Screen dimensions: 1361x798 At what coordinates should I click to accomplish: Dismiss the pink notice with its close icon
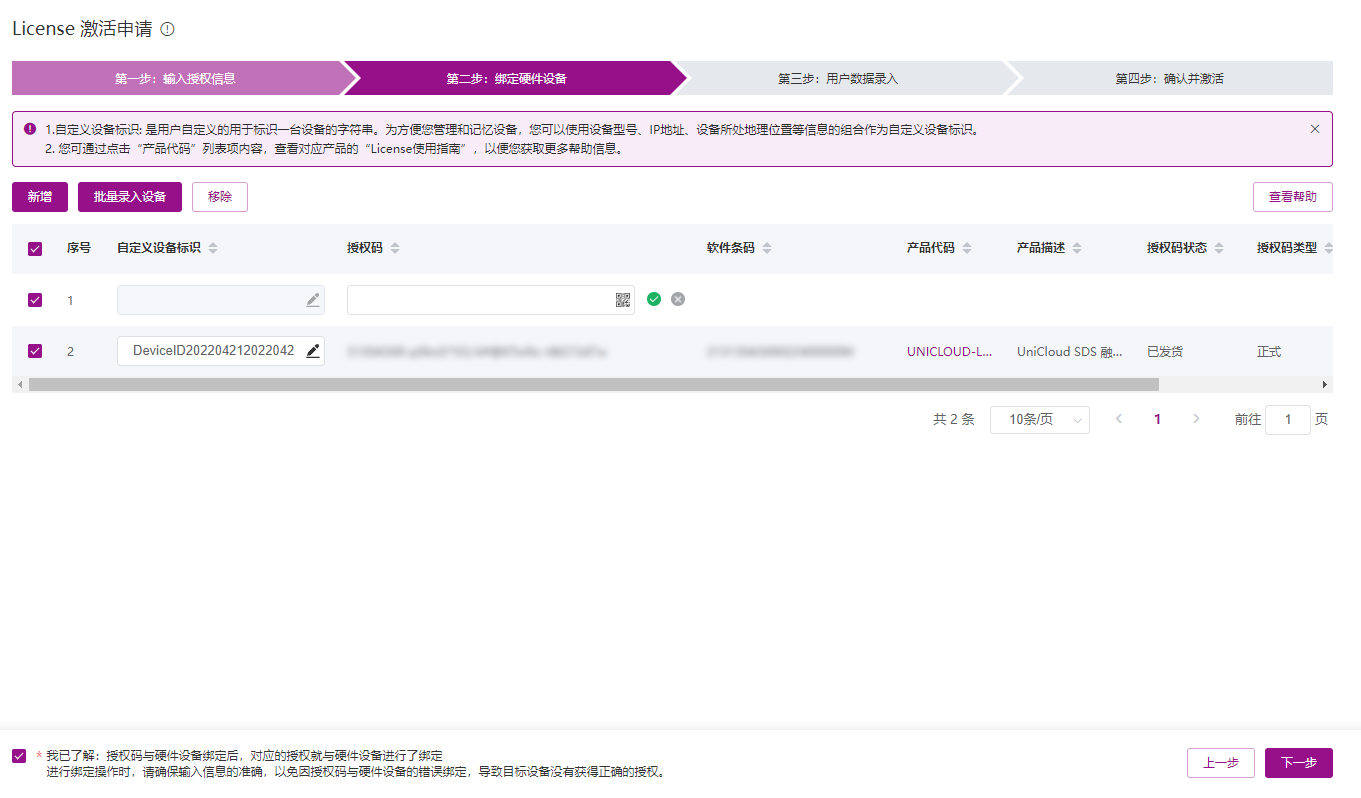tap(1315, 129)
